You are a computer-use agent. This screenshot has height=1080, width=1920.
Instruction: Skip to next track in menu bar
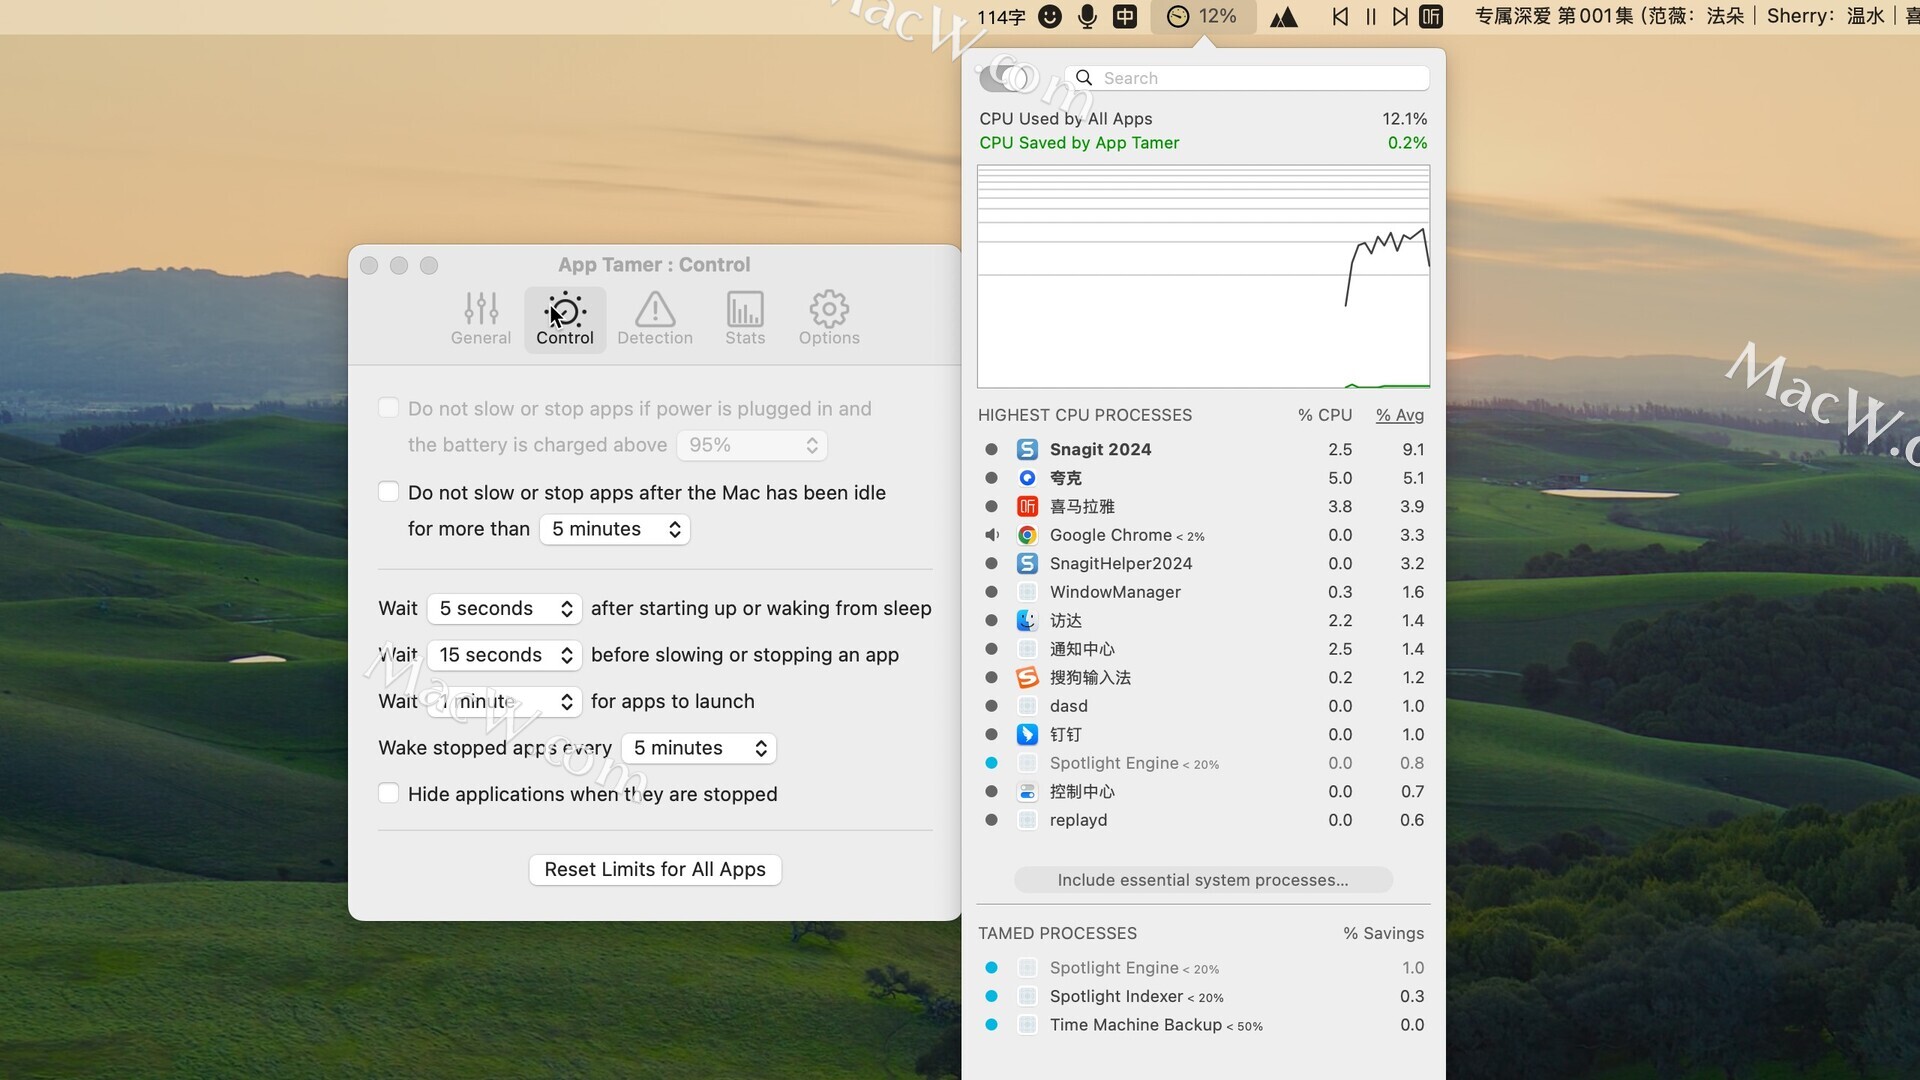1400,16
